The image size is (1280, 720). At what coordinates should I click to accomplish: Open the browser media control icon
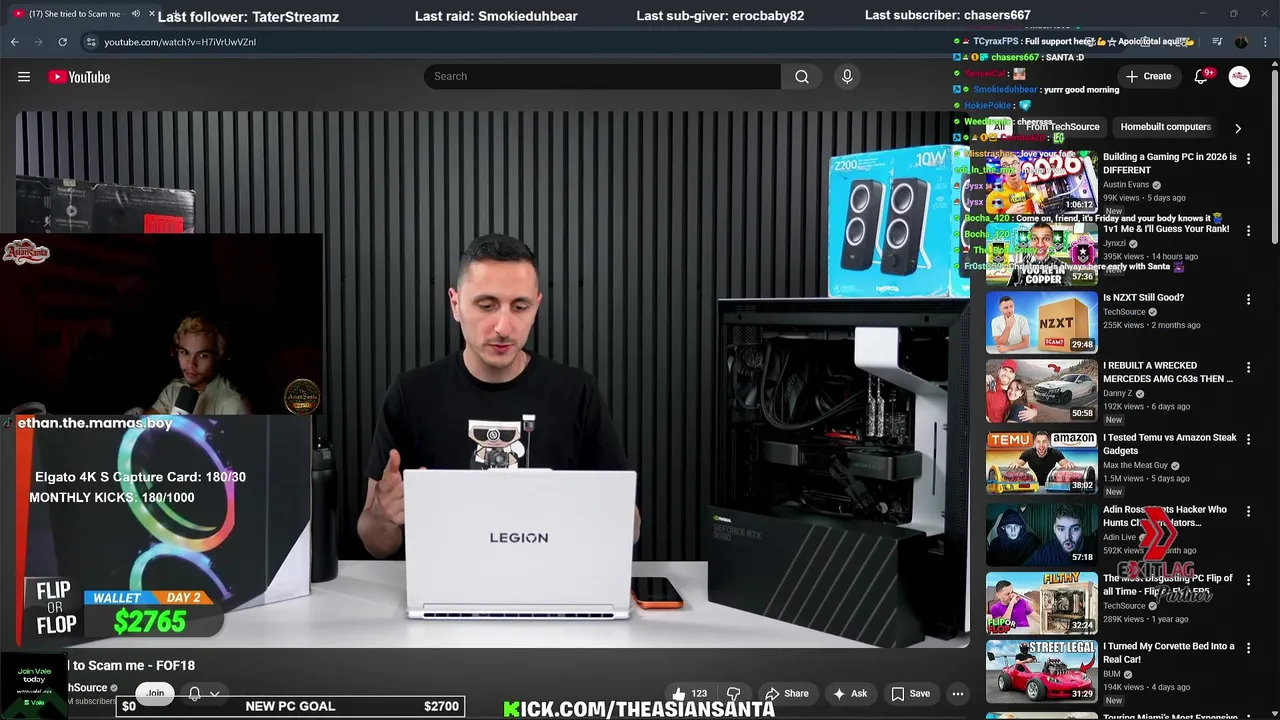pos(1217,42)
